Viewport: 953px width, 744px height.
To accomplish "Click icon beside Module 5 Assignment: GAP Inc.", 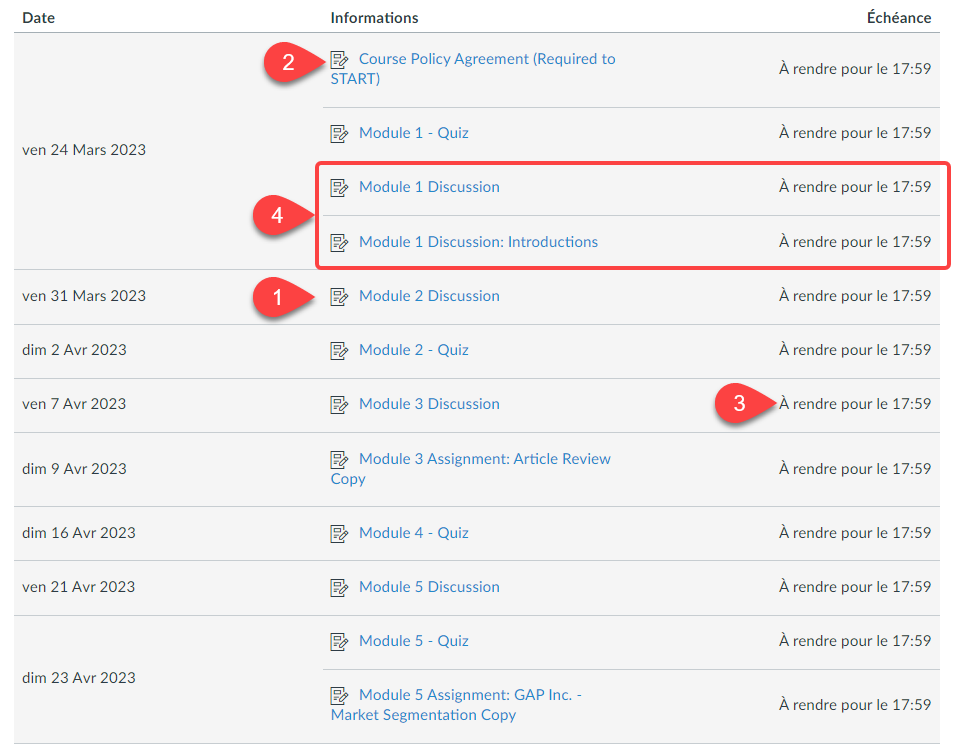I will (339, 695).
